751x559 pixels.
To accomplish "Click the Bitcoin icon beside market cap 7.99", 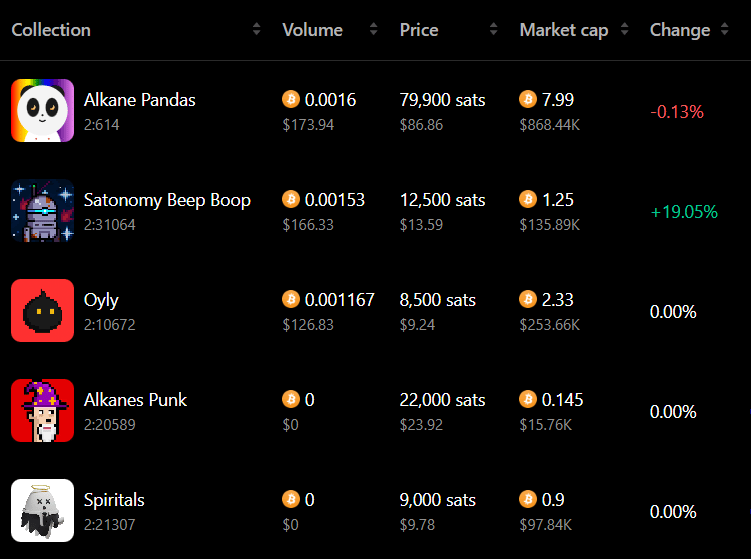I will (x=528, y=99).
